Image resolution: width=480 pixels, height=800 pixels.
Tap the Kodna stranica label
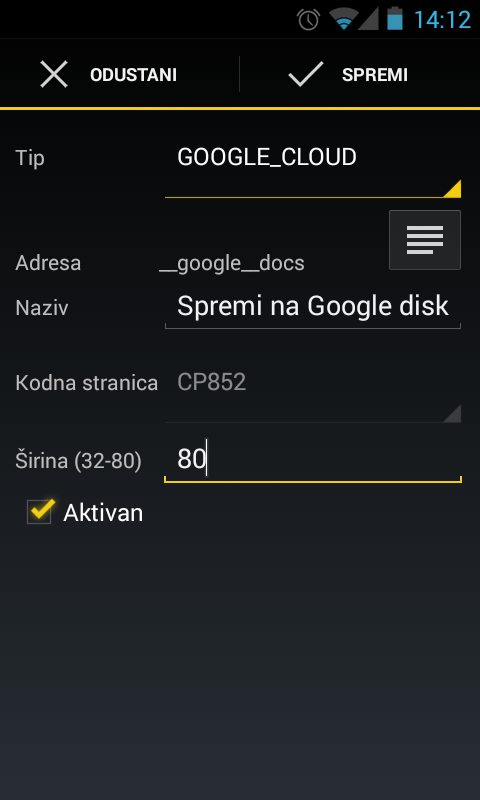tap(87, 383)
